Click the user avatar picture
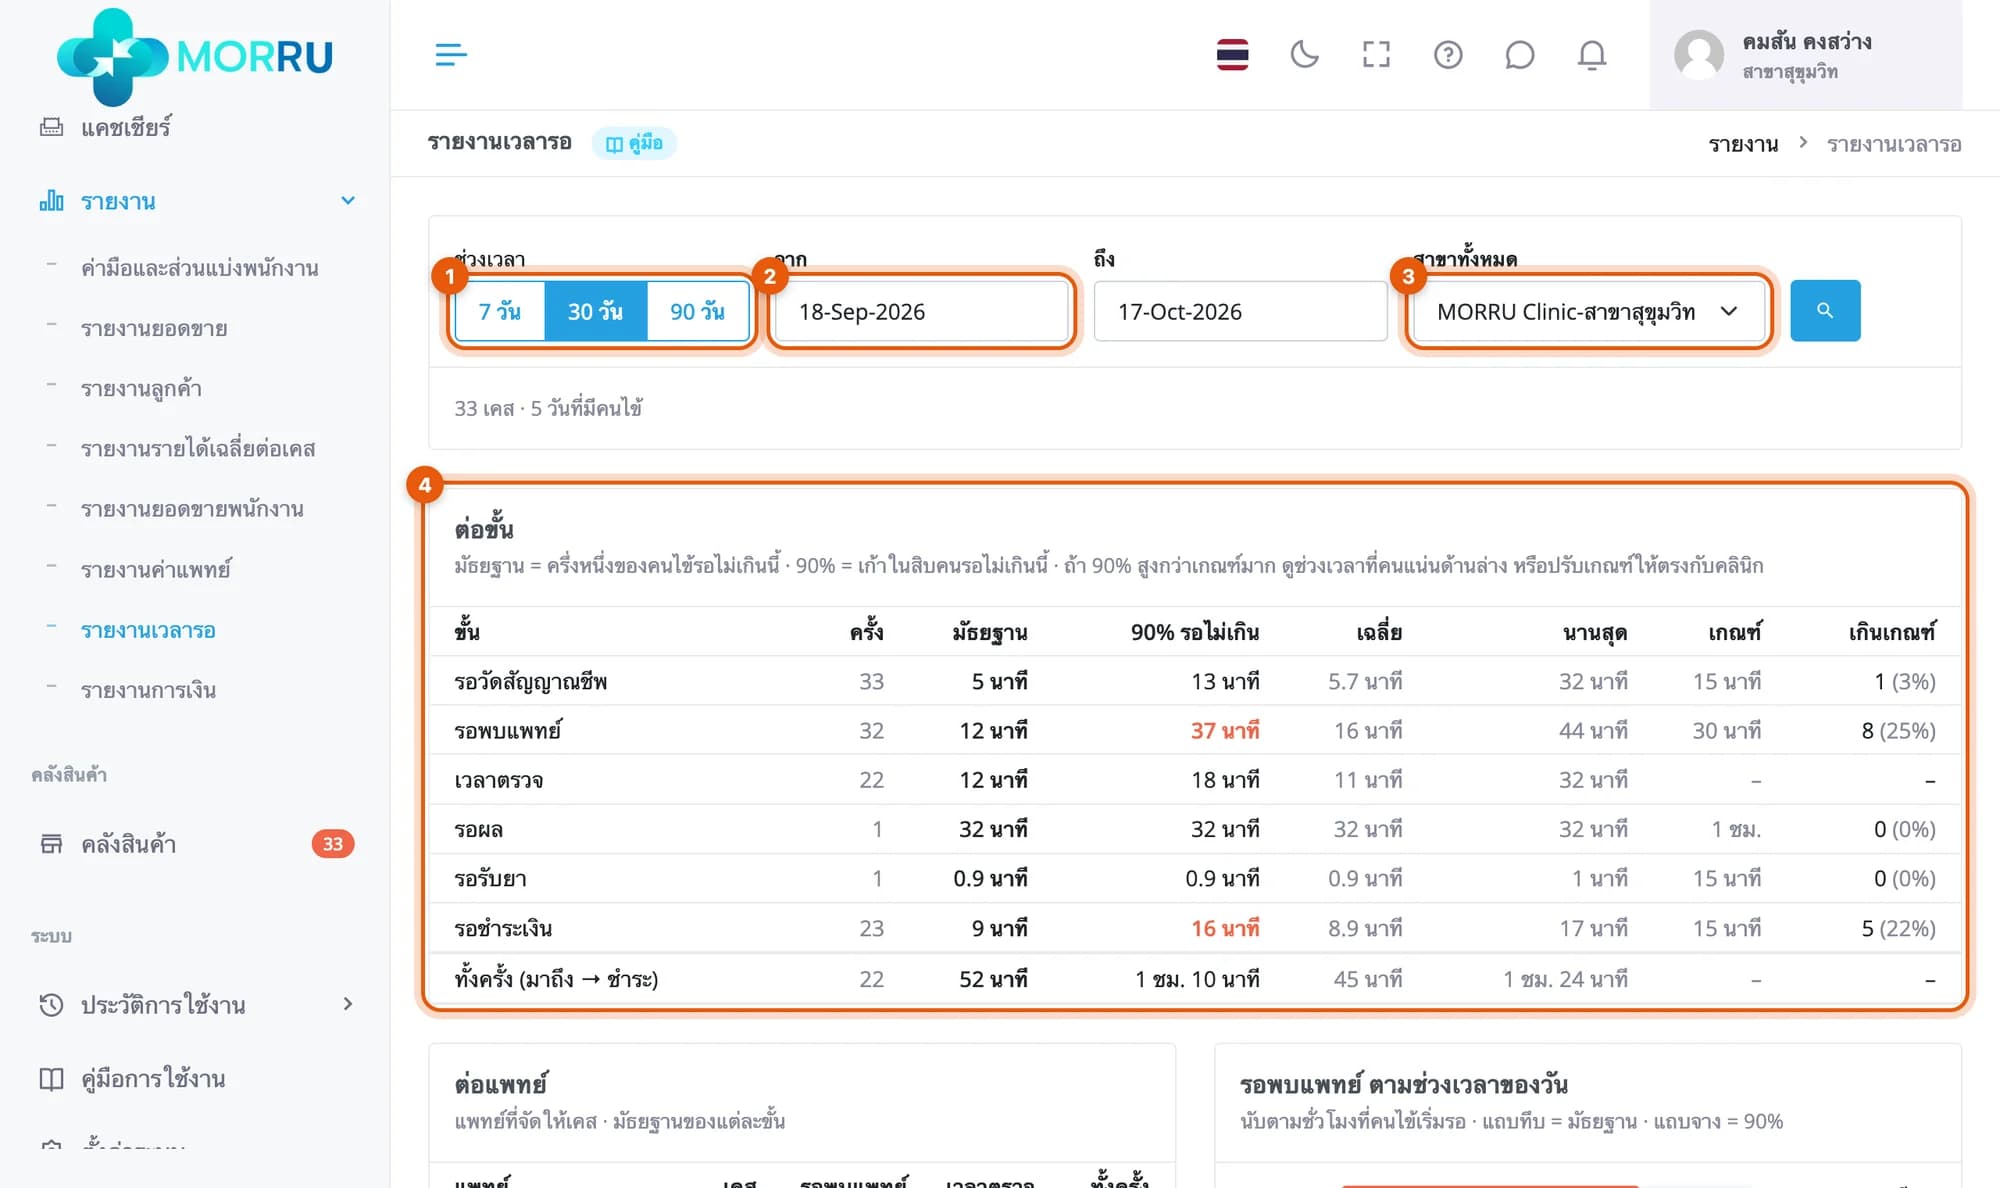Image resolution: width=2000 pixels, height=1188 pixels. (1699, 54)
